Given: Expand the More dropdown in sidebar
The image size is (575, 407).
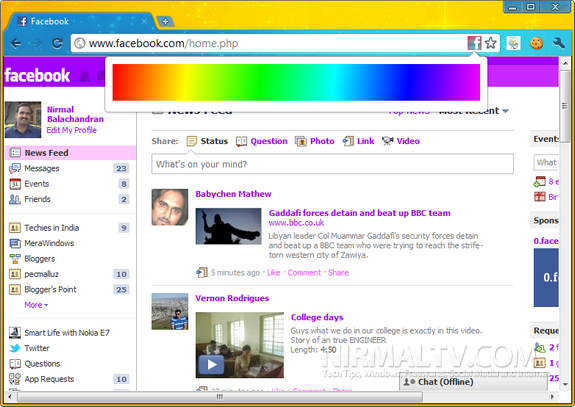Looking at the screenshot, I should (36, 305).
